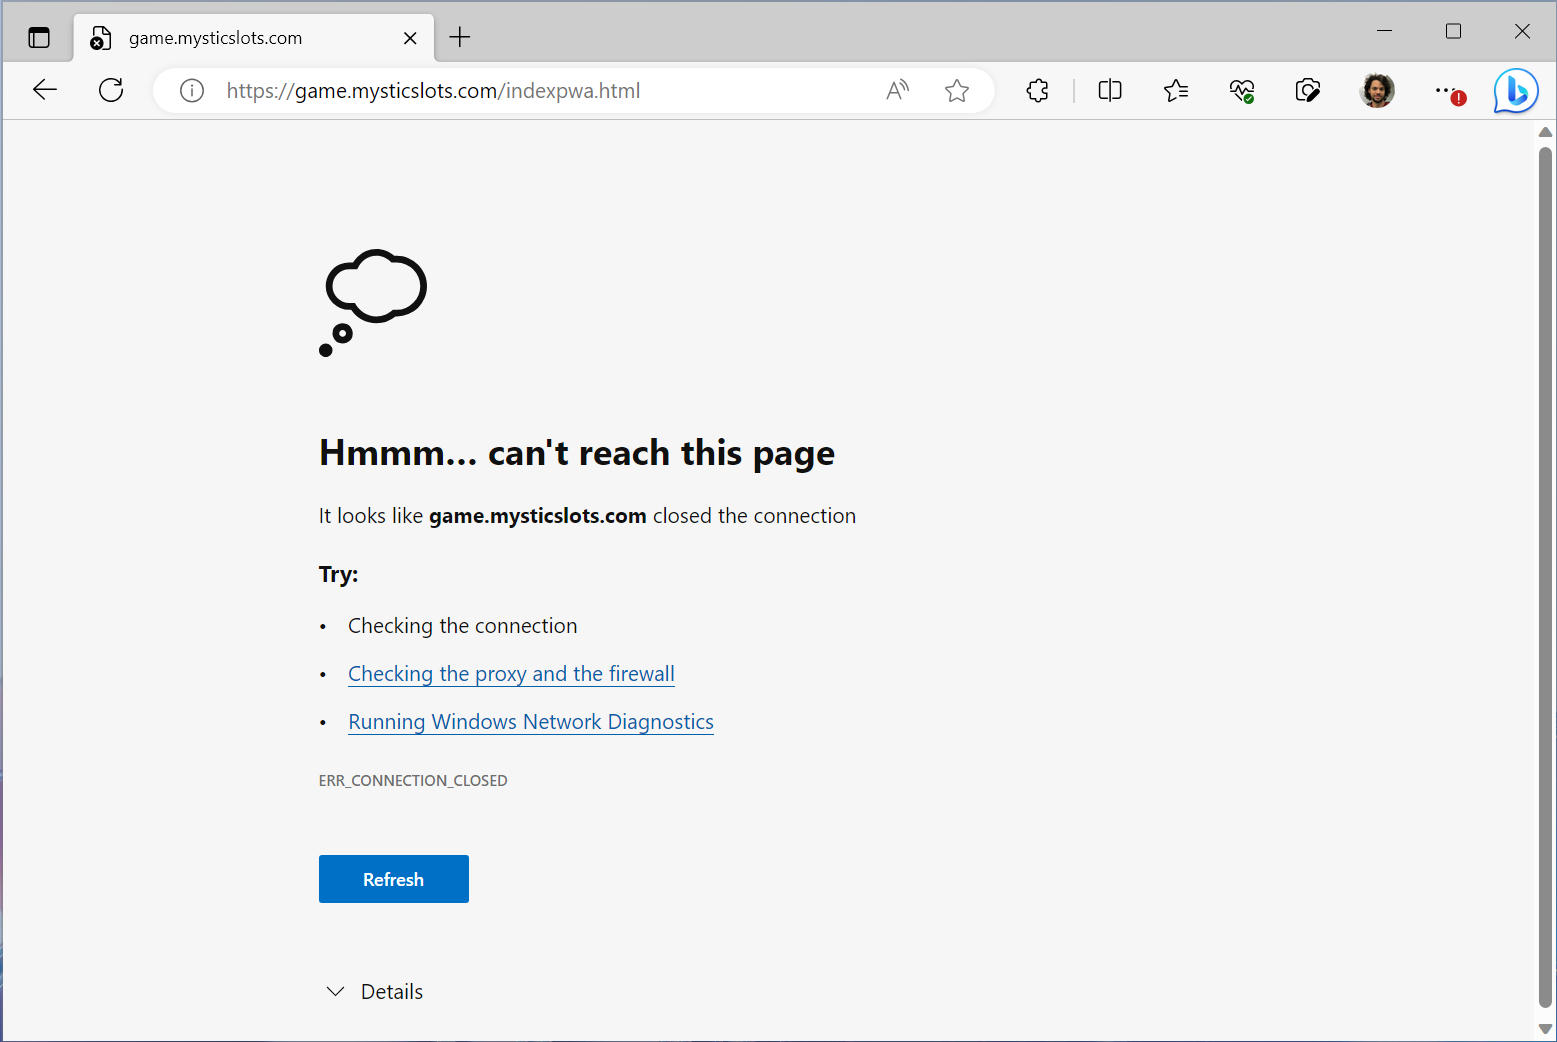Open a new browser tab

click(x=460, y=37)
